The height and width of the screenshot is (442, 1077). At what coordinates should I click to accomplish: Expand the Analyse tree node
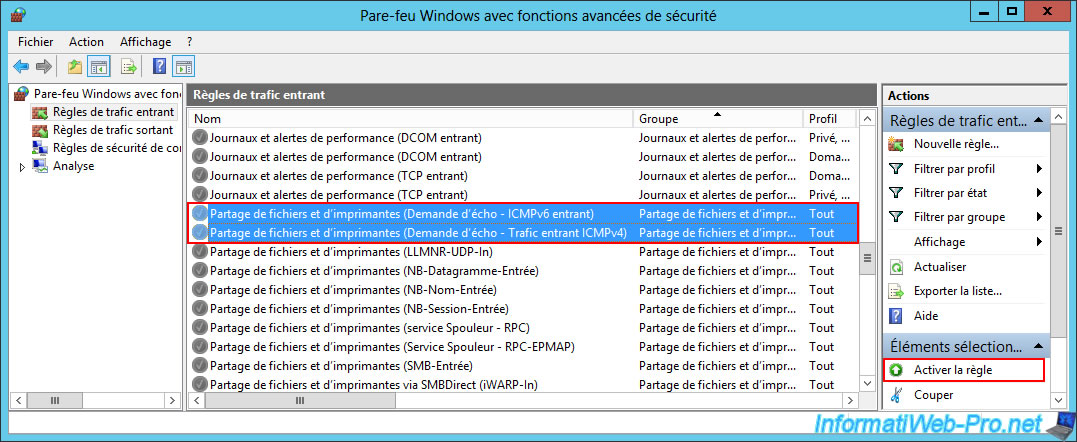tap(22, 166)
